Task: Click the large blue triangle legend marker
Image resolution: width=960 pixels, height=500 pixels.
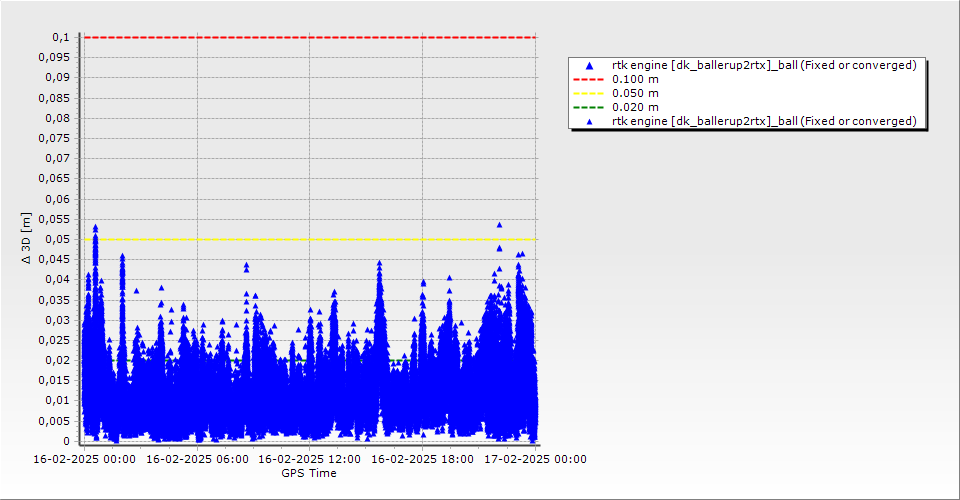Action: 589,65
